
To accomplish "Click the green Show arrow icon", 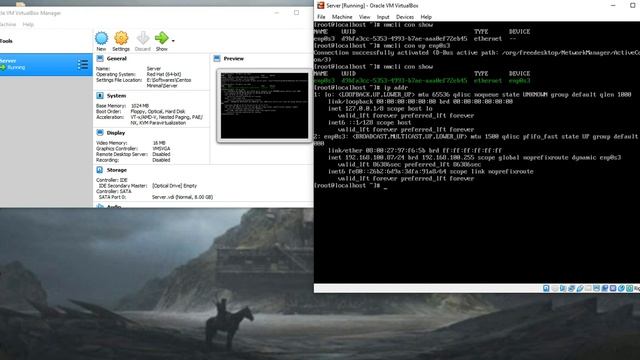I will [x=162, y=38].
